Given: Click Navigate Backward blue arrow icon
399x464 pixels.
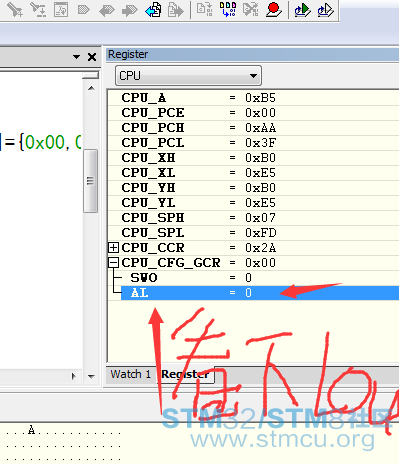Looking at the screenshot, I should point(153,9).
